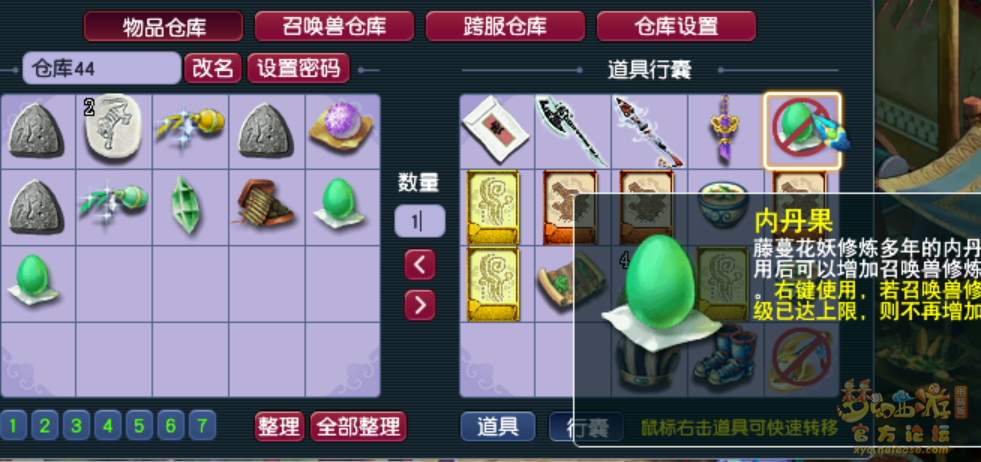Pick the black axe weapon in bag

tap(572, 131)
